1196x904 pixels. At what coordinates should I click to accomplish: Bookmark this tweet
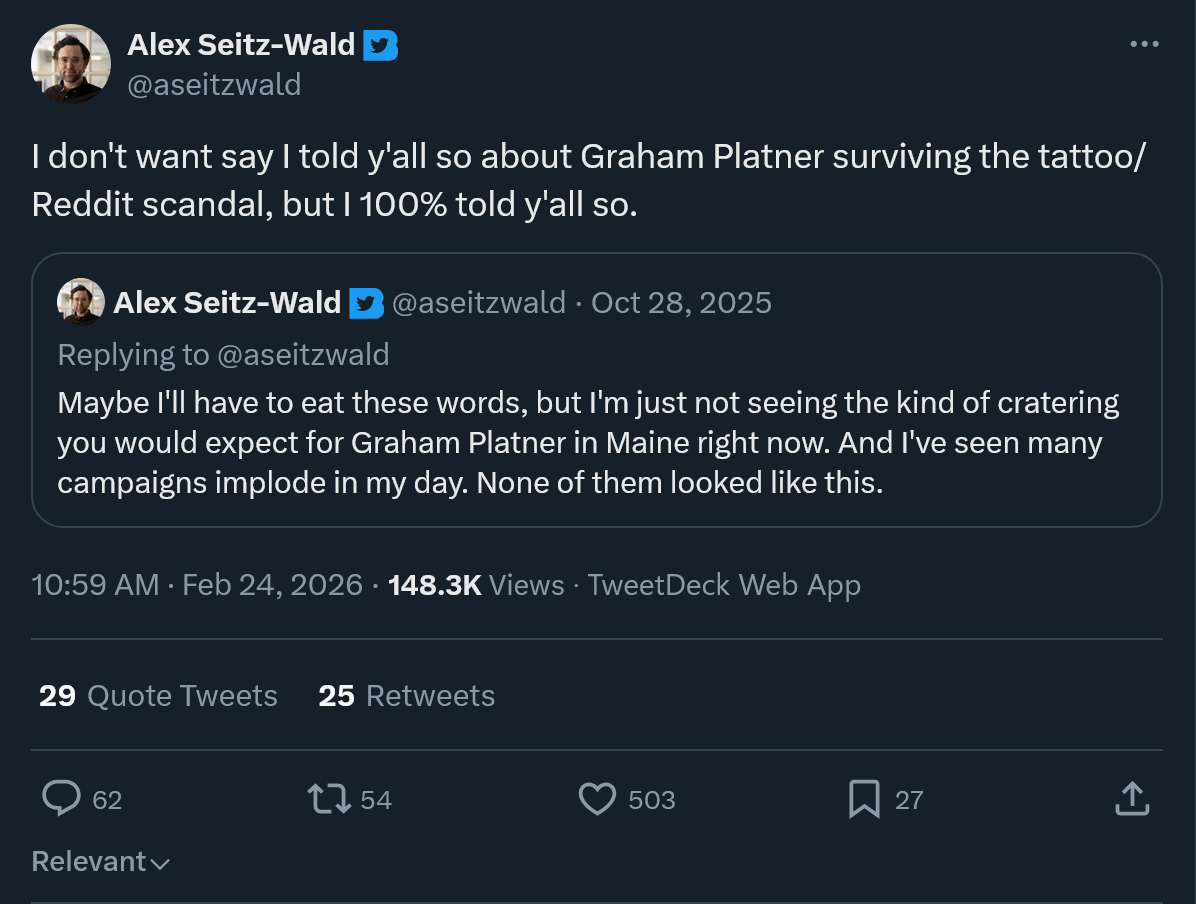click(864, 798)
